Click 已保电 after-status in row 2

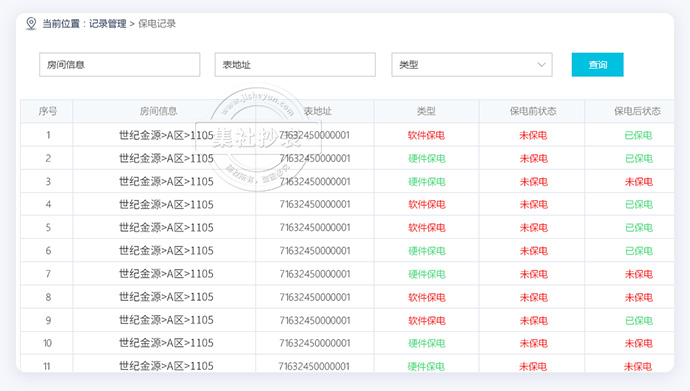pos(639,158)
